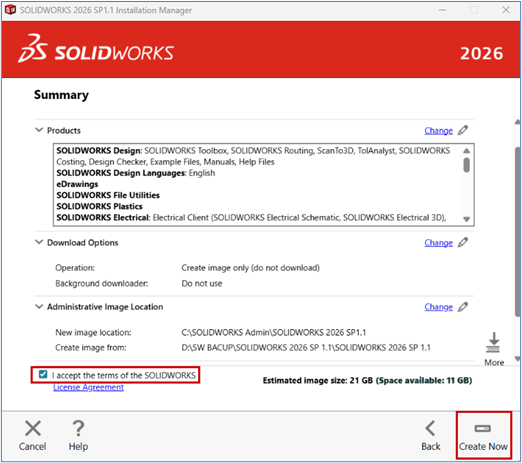This screenshot has height=463, width=522.
Task: Toggle the accept license terms checkbox
Action: click(43, 374)
